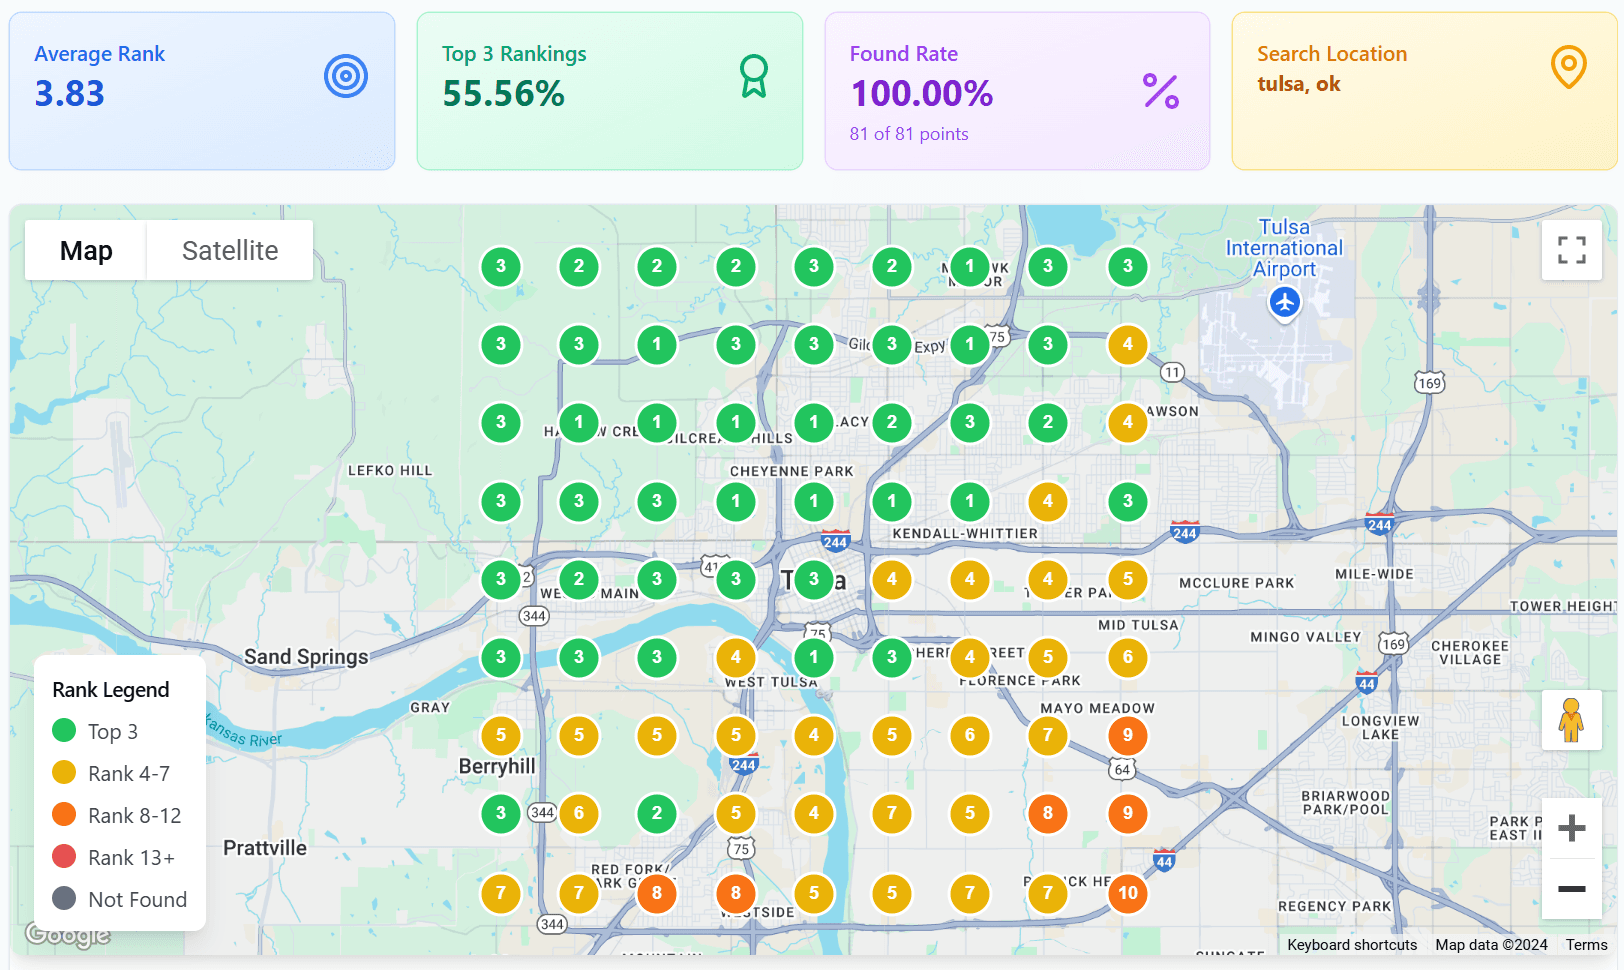Click the Rank 8-12 orange legend swatch
This screenshot has width=1624, height=970.
[x=64, y=814]
